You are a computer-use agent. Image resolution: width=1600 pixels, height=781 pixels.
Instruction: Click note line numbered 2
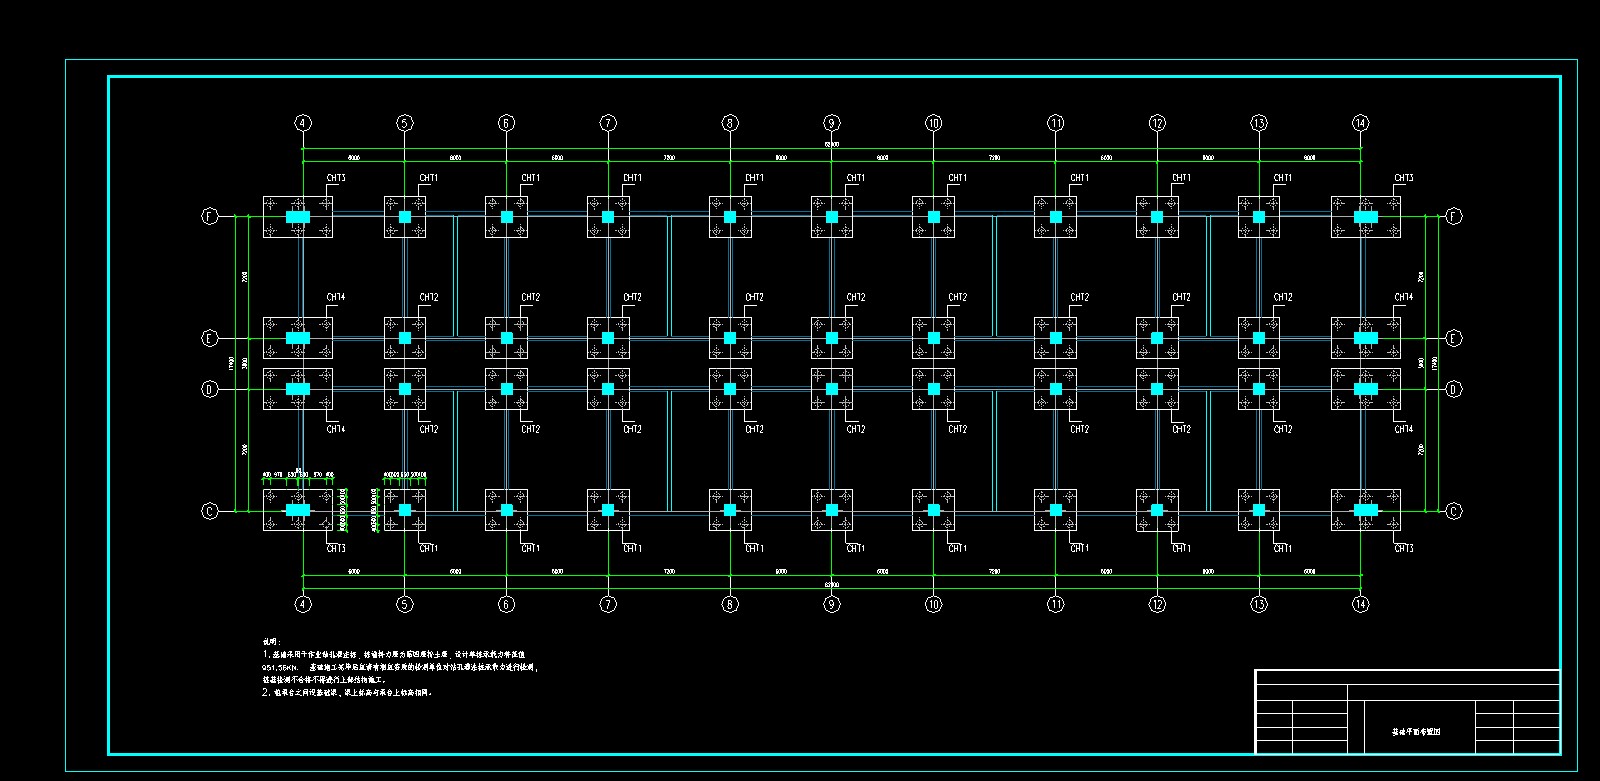click(x=346, y=692)
